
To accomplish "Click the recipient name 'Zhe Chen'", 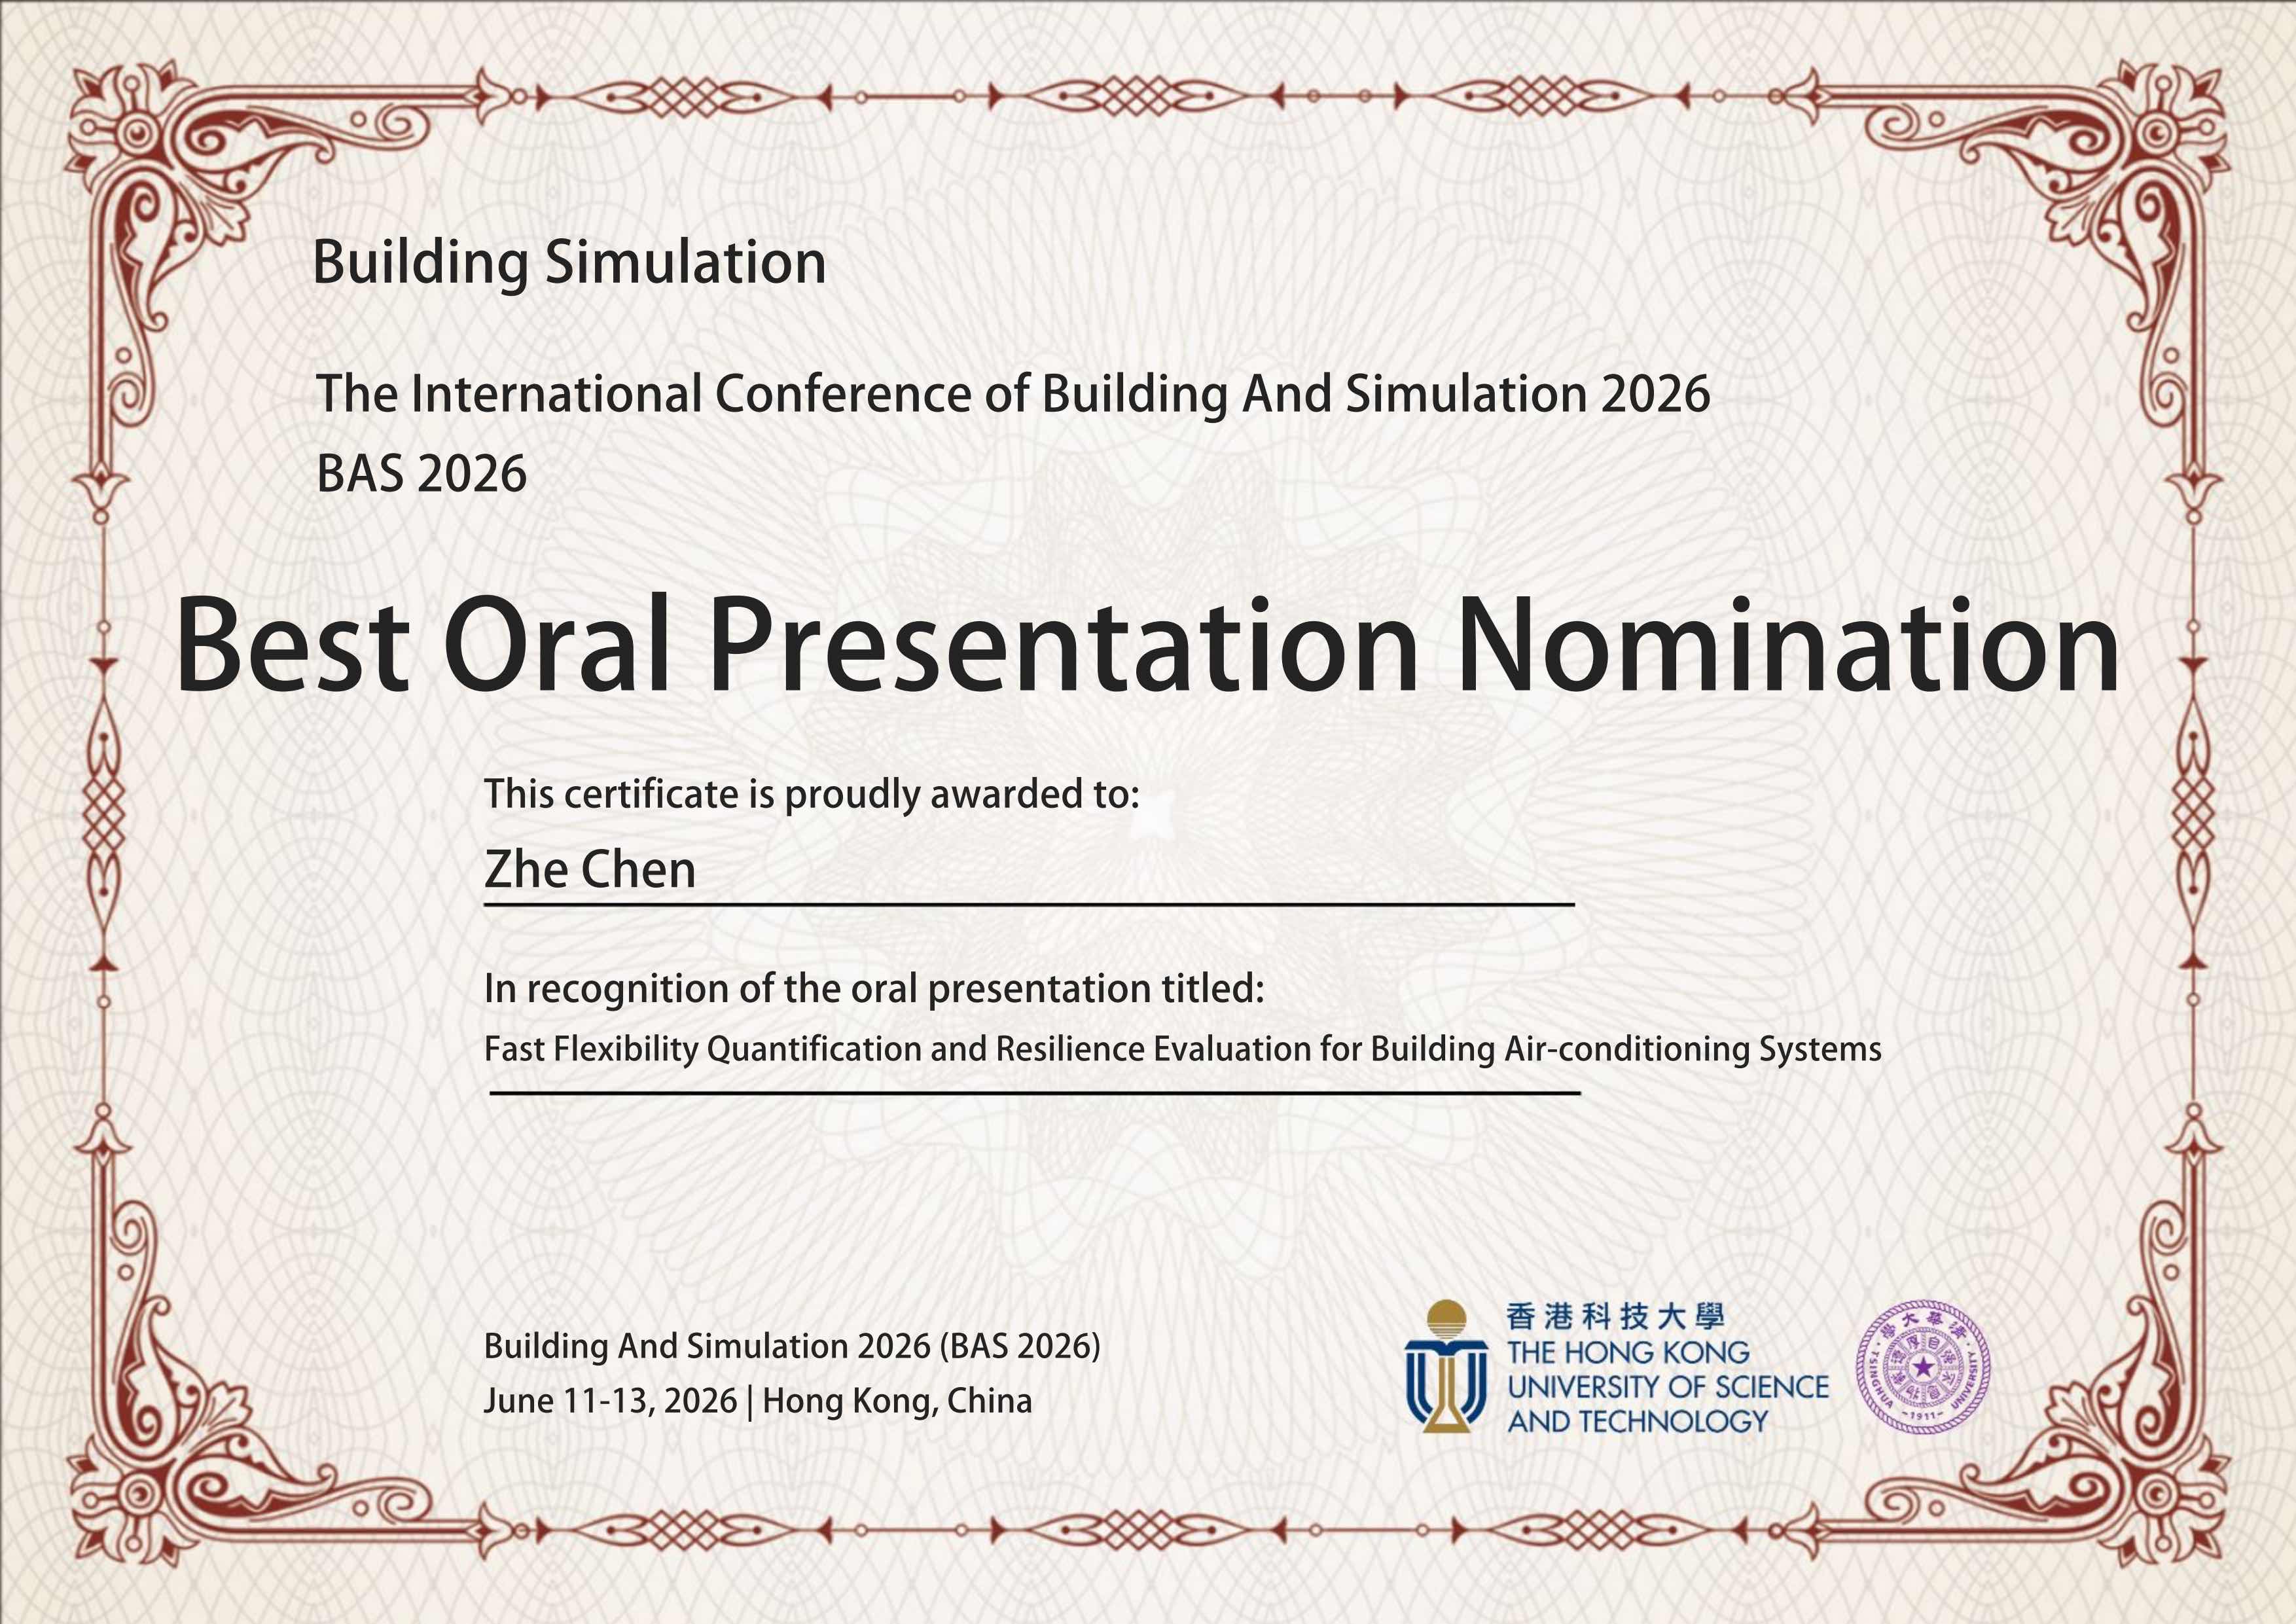I will (x=590, y=869).
